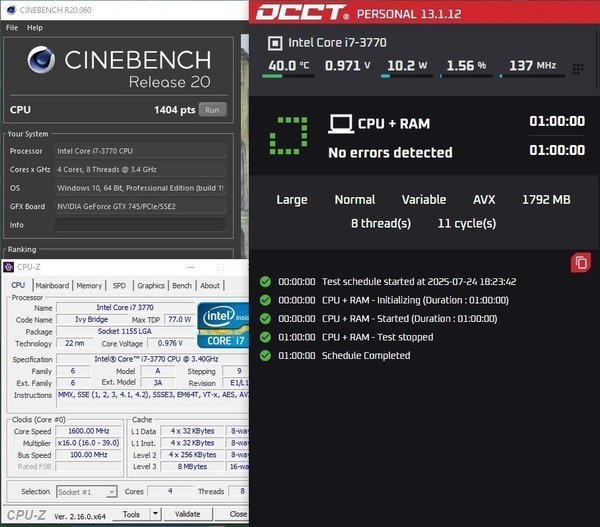Switch to the Mainboard tab in CPU-Z
600x527 pixels.
[x=52, y=286]
